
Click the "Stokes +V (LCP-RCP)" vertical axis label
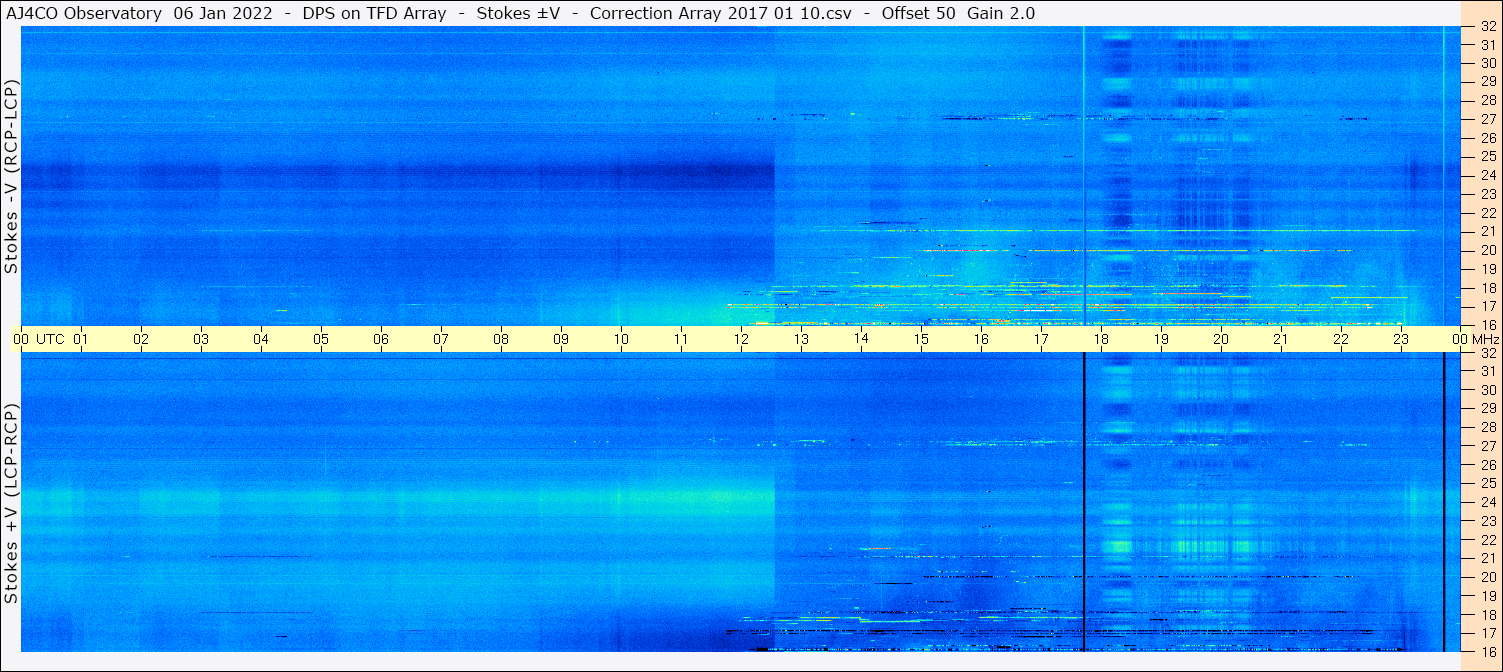click(11, 505)
